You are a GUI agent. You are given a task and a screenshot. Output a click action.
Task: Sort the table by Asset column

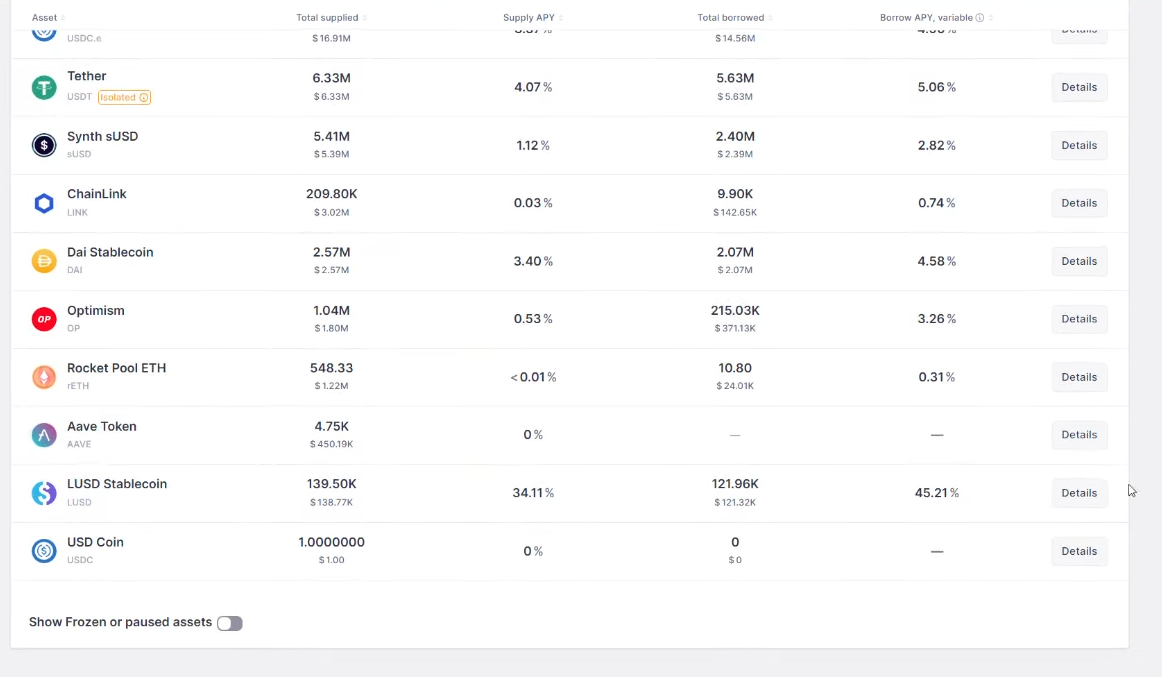(x=45, y=18)
